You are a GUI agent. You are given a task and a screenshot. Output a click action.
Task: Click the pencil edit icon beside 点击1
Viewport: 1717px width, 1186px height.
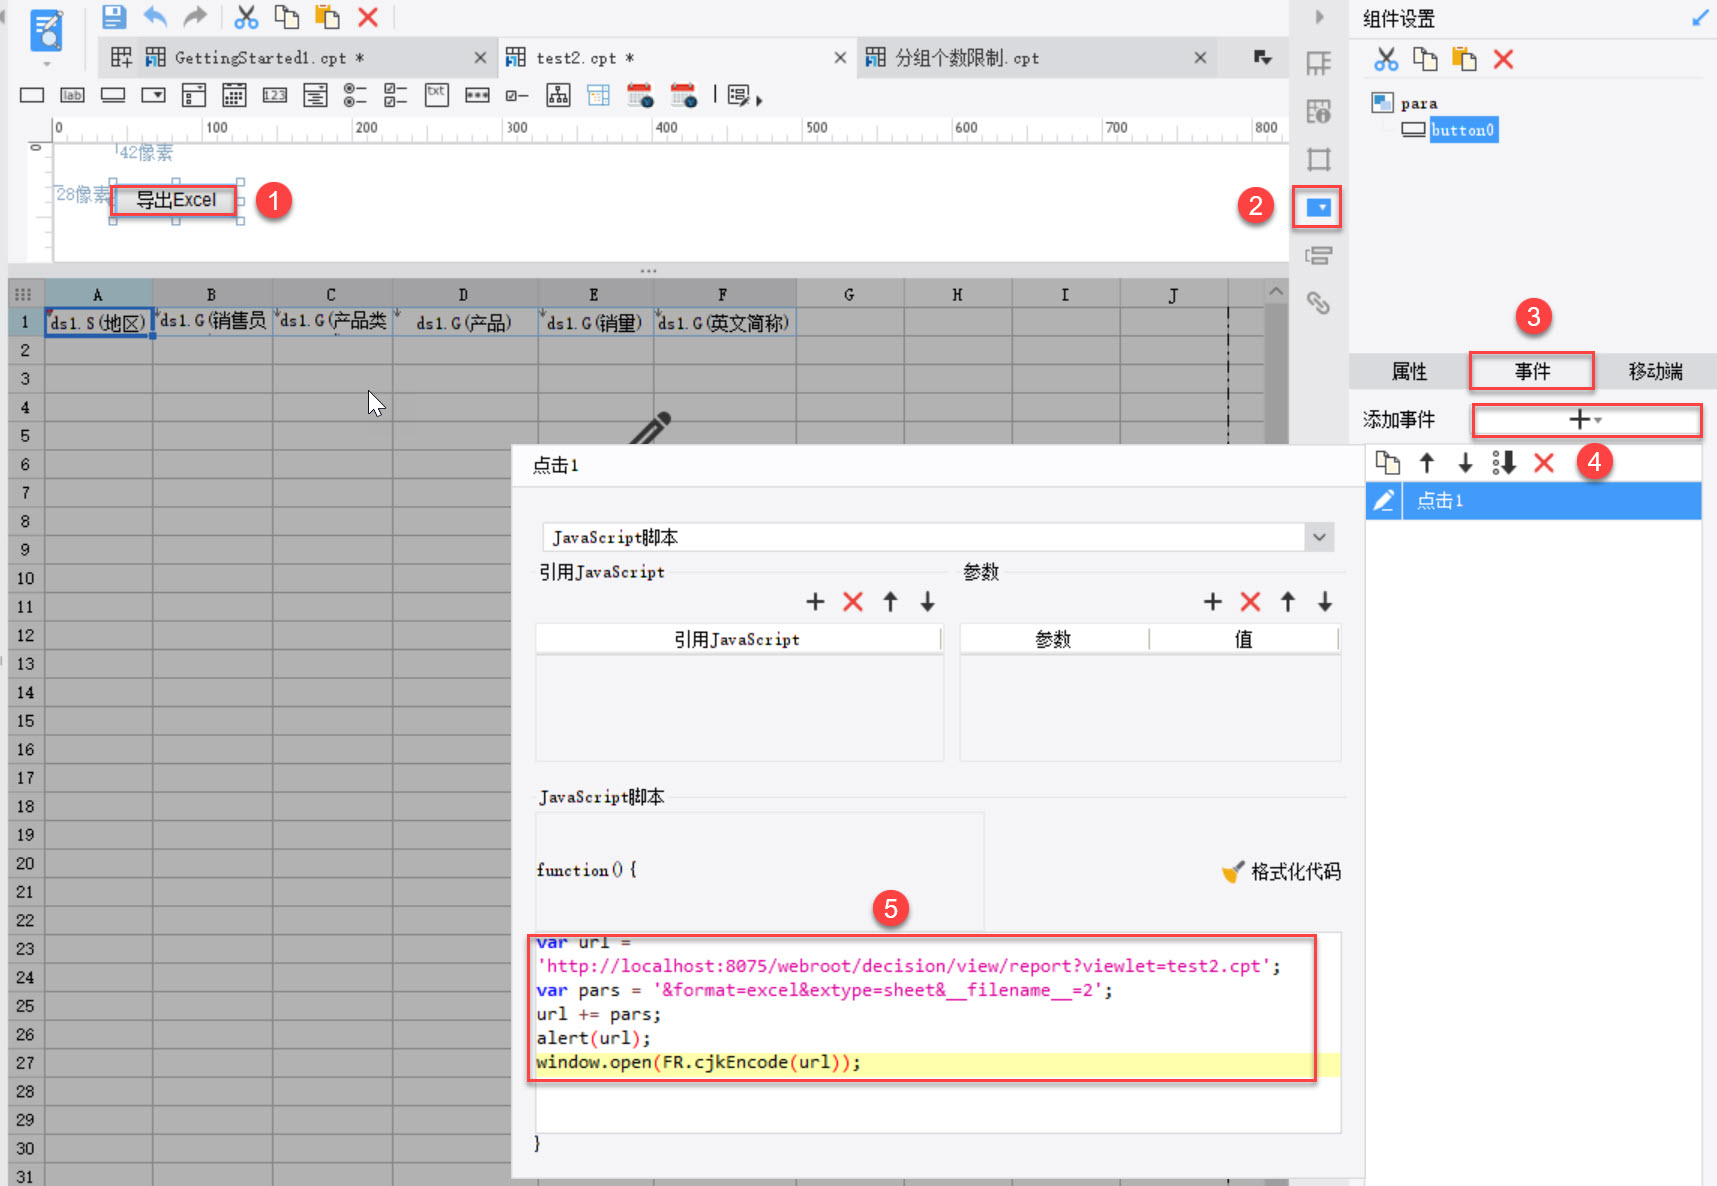1384,501
